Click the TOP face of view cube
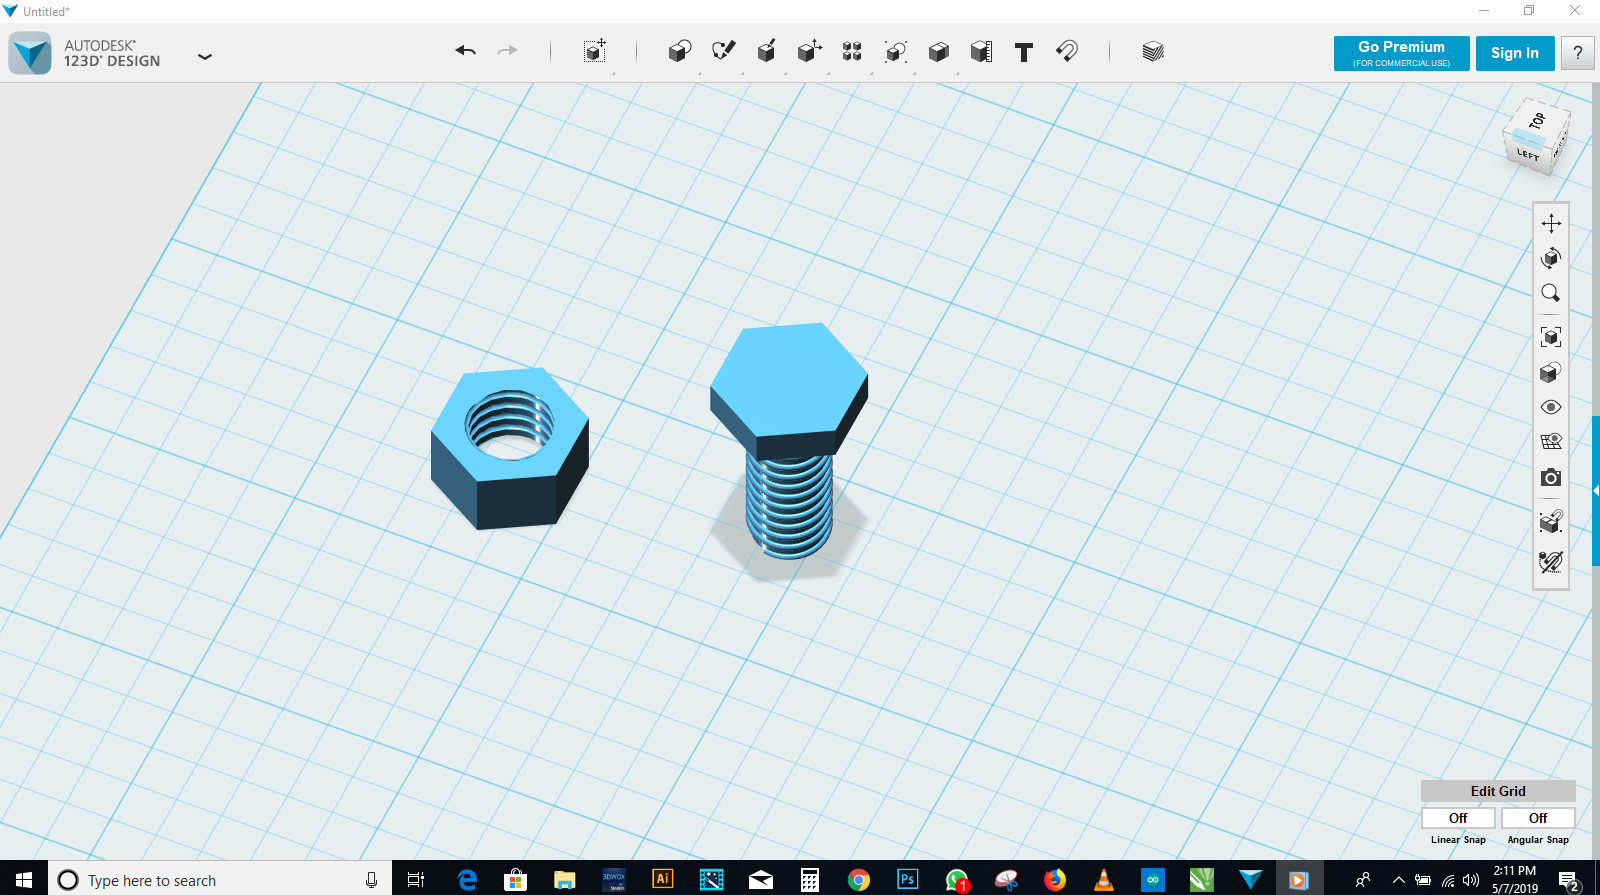The height and width of the screenshot is (895, 1600). tap(1537, 121)
